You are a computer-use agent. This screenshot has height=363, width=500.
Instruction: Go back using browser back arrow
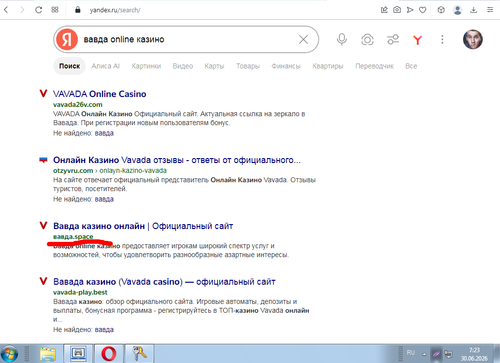[6, 10]
